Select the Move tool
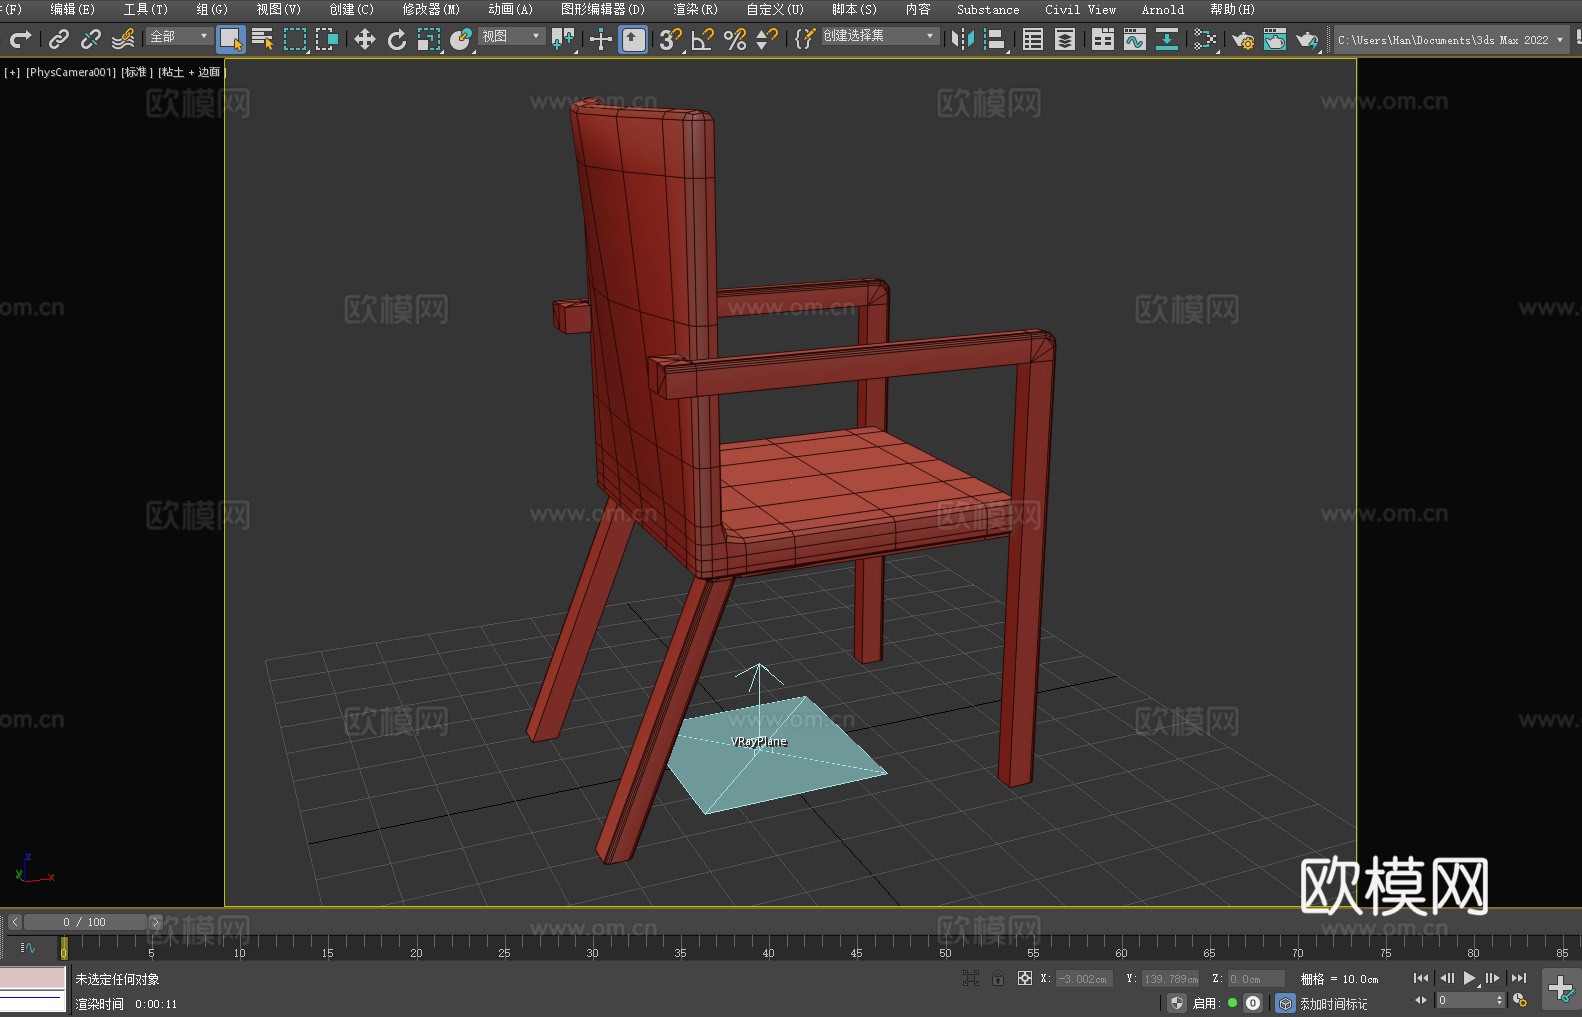This screenshot has width=1582, height=1017. [x=365, y=39]
